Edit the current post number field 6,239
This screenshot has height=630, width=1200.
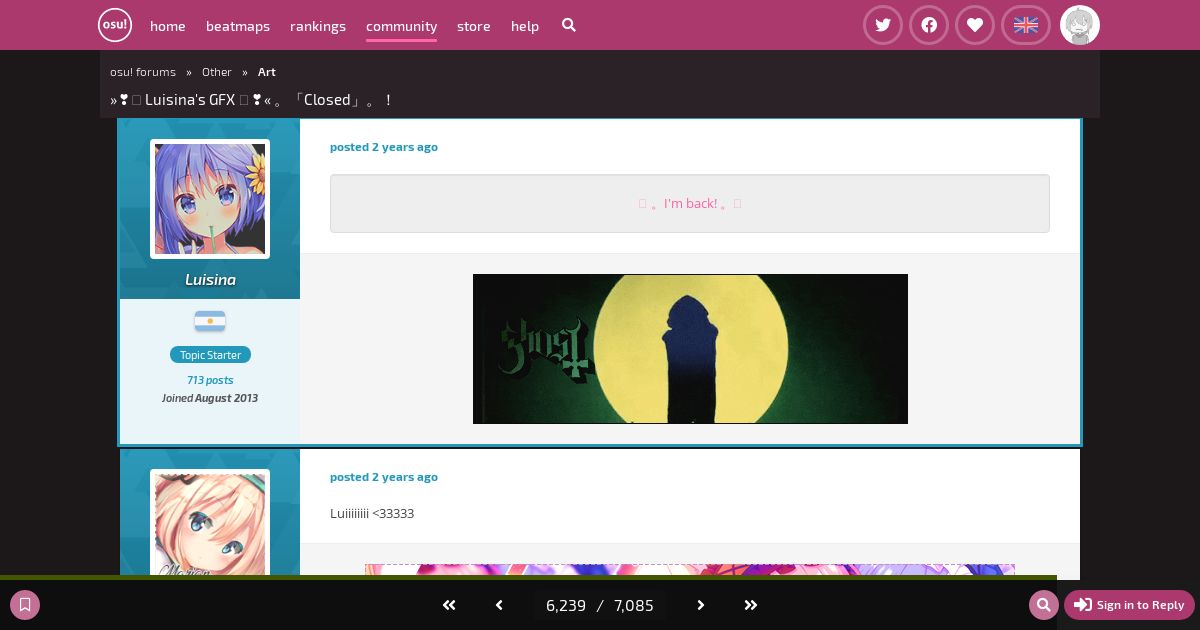[x=566, y=605]
